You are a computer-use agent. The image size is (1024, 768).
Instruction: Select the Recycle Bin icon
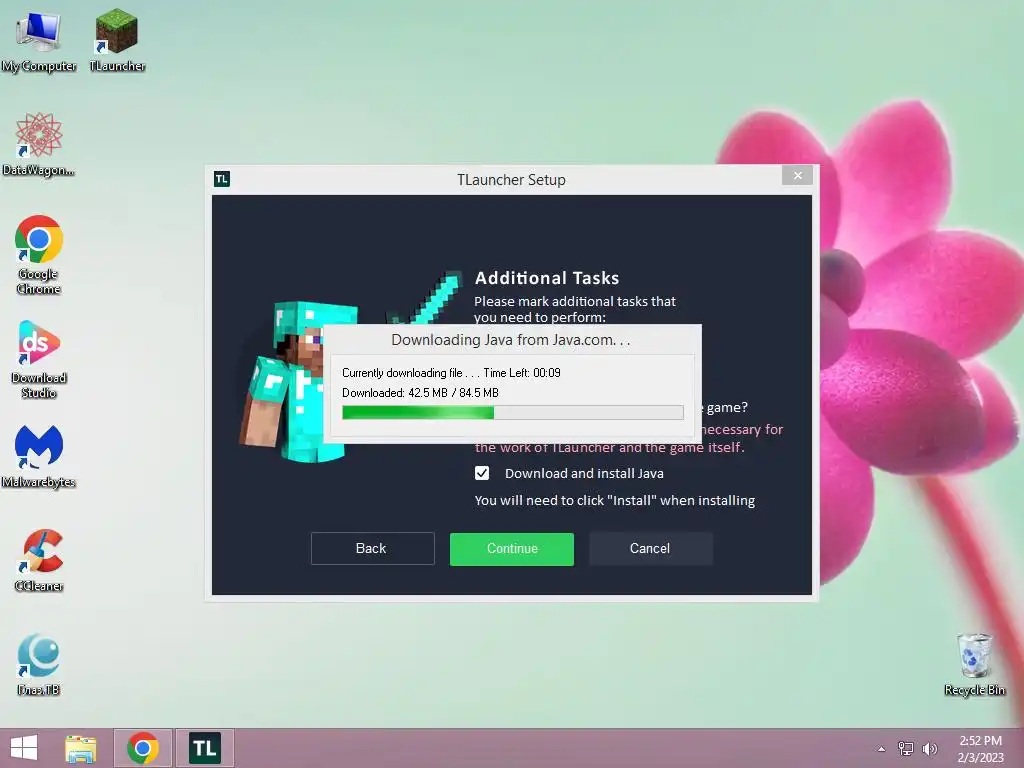pos(974,664)
